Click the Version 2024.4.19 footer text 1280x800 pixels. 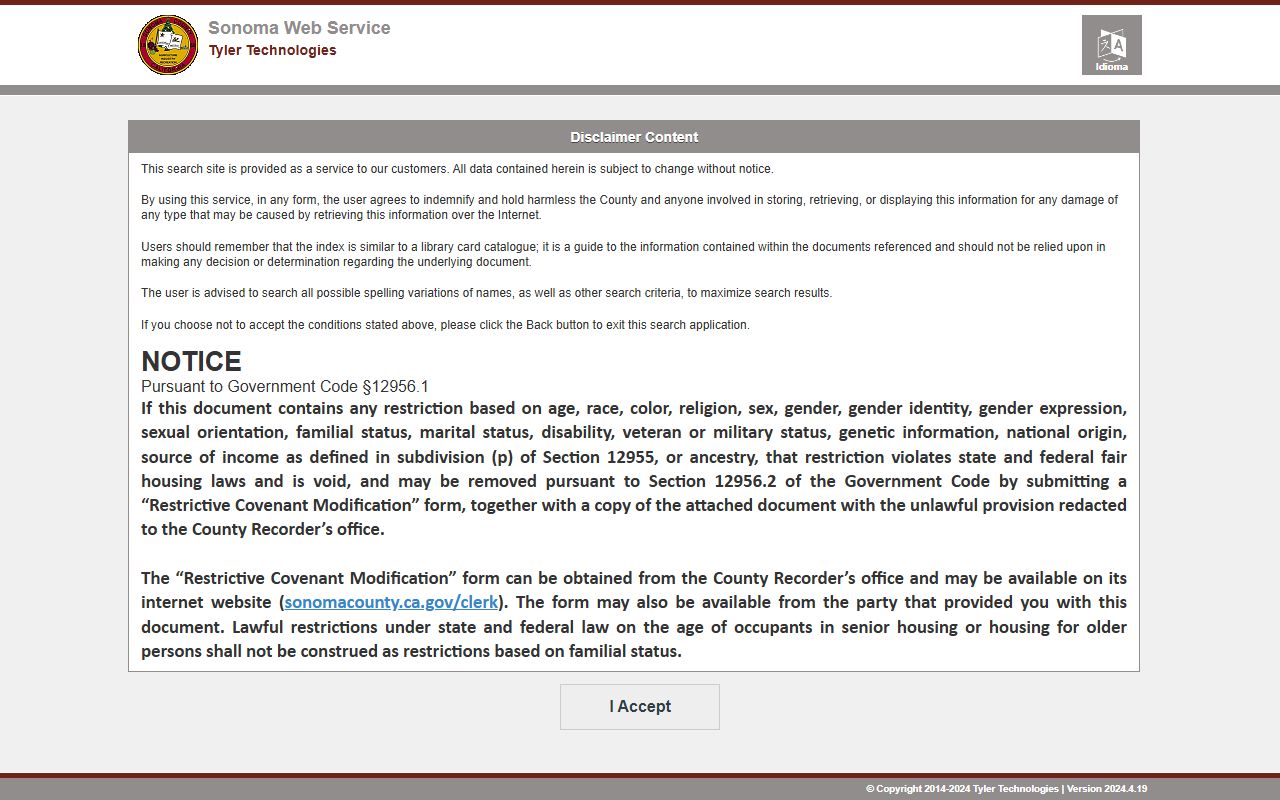pyautogui.click(x=1106, y=789)
